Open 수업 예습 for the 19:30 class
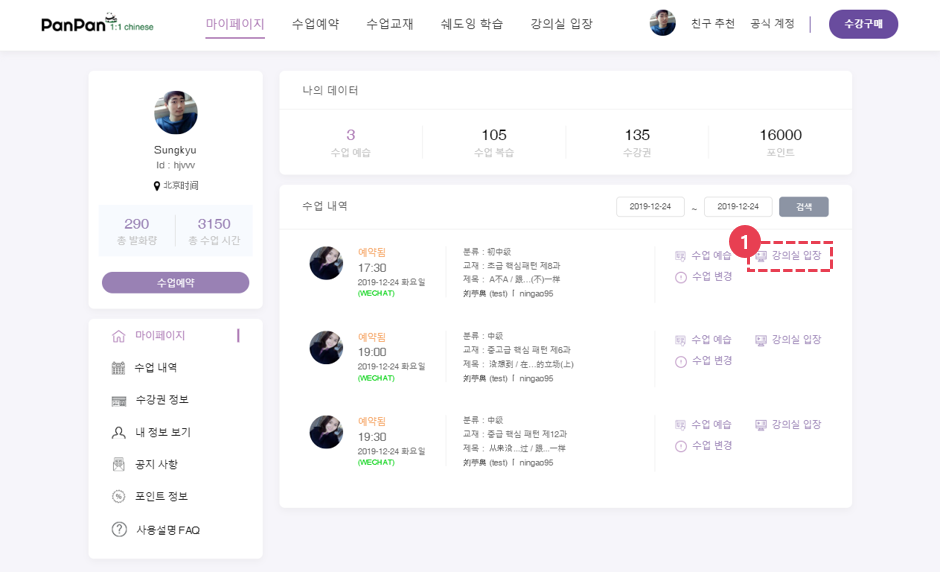940x572 pixels. (703, 425)
